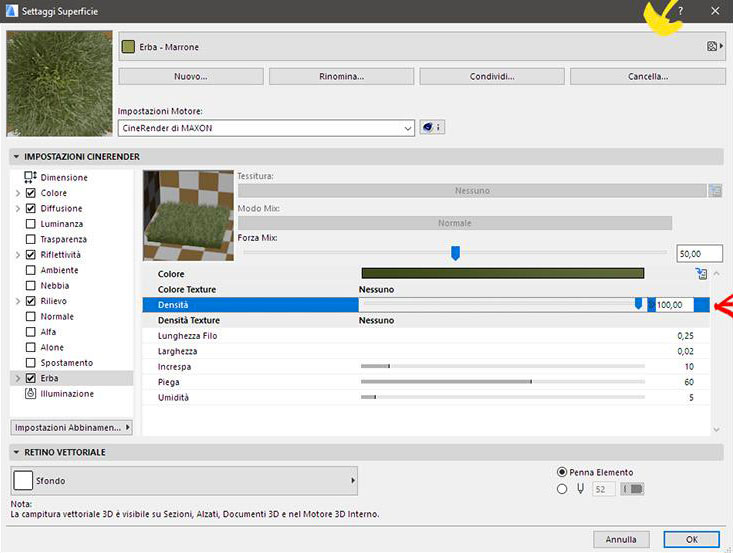
Task: Click the Dimensione channel icon
Action: click(x=30, y=177)
